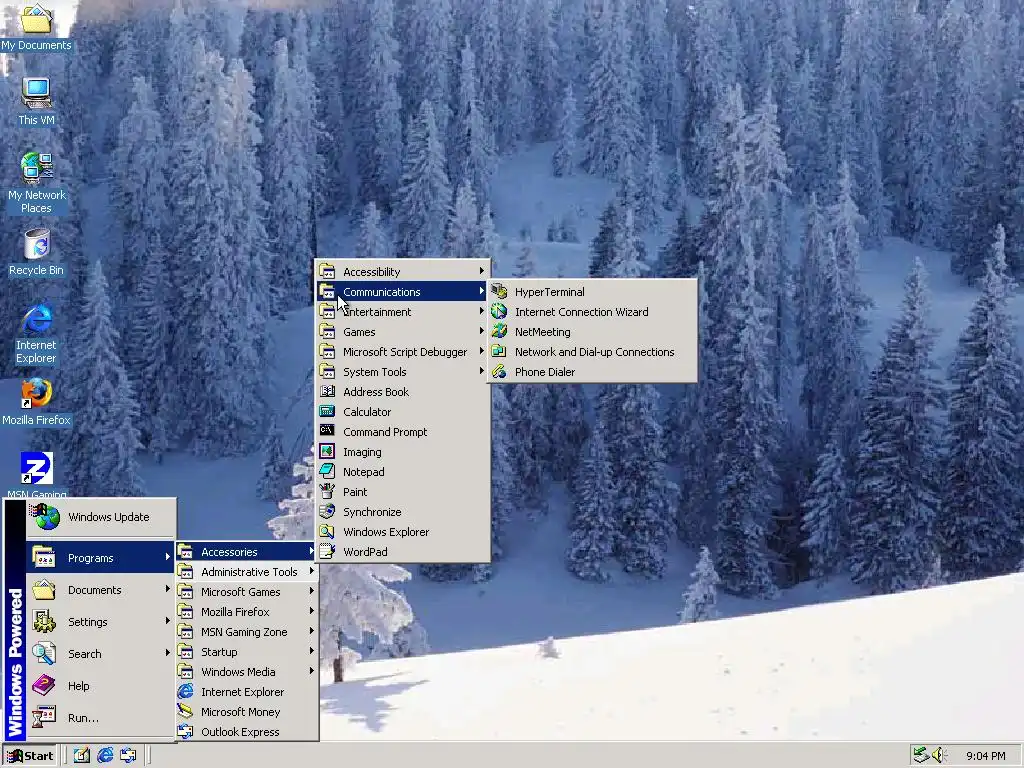
Task: Click the HyperTerminal icon in Communications
Action: click(x=499, y=291)
